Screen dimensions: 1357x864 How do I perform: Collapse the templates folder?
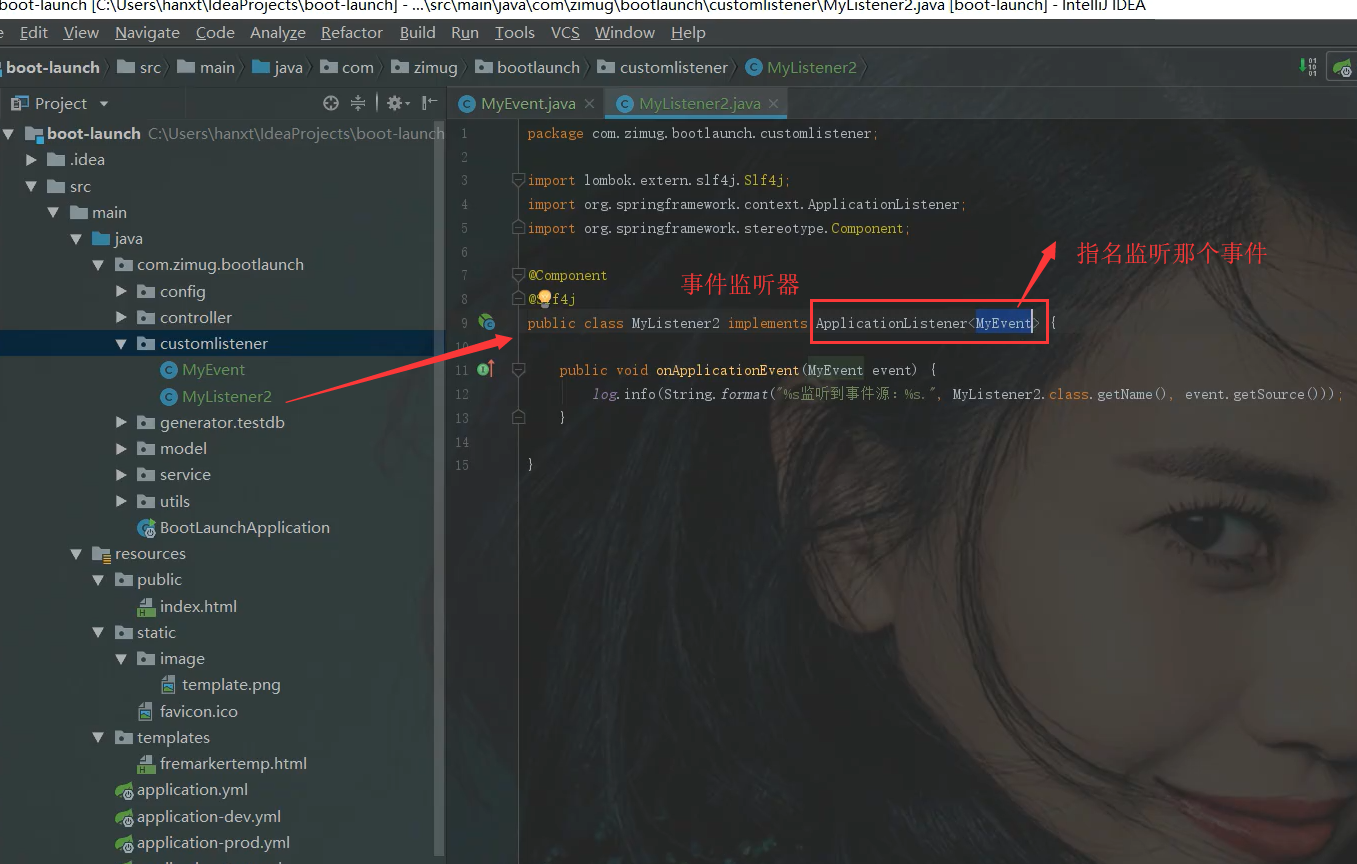coord(98,737)
